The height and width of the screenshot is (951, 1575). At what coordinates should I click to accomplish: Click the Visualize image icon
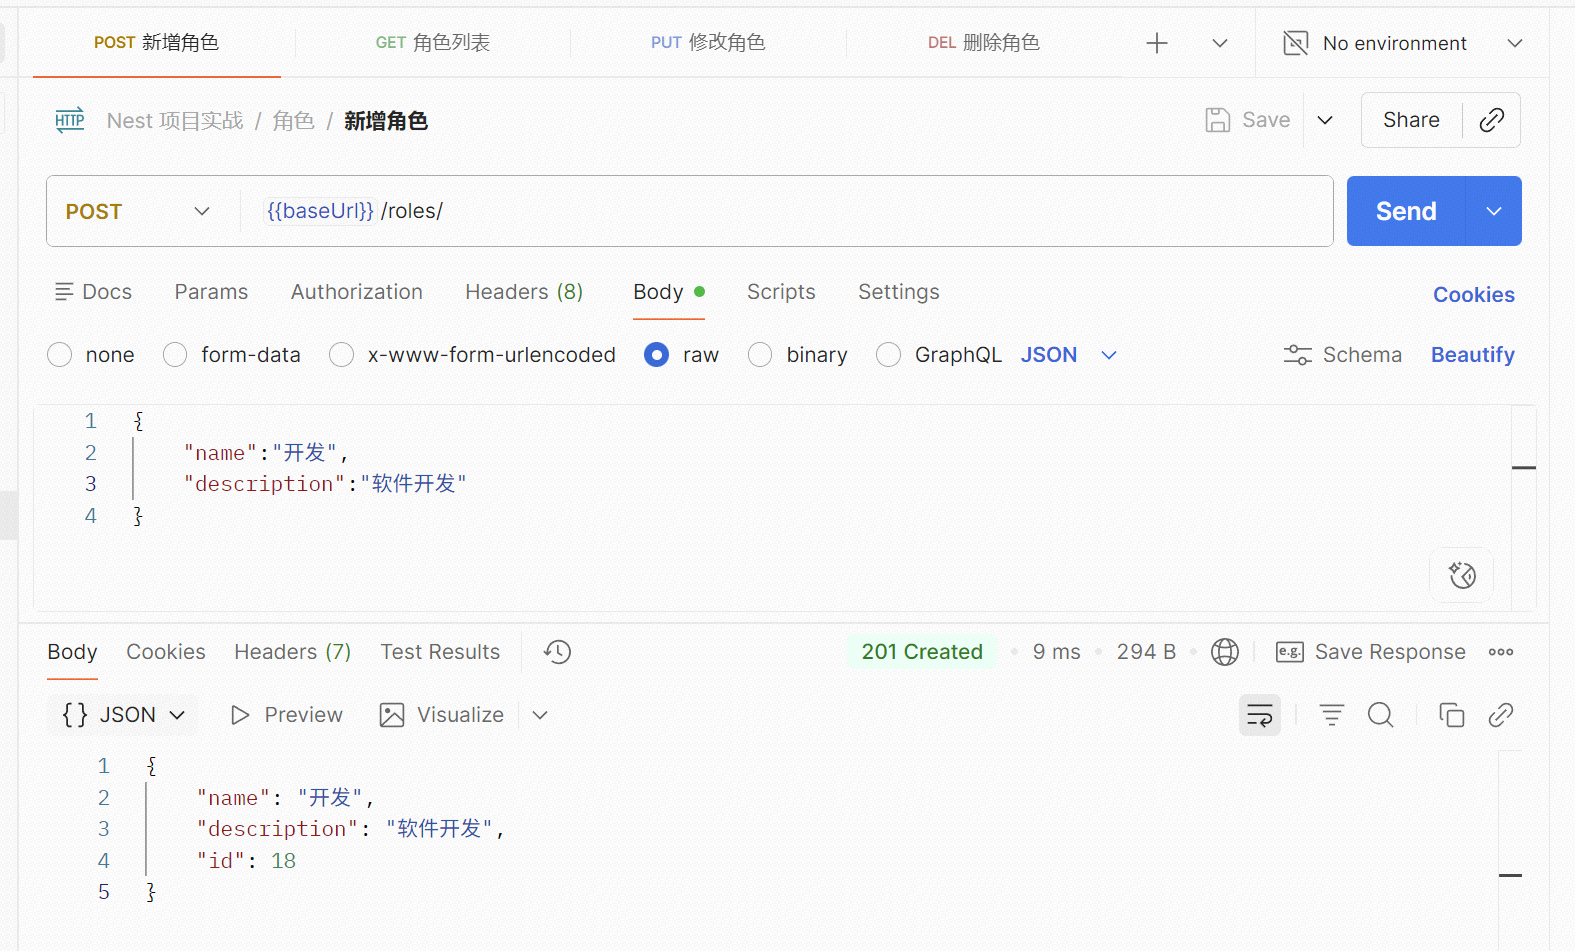tap(392, 715)
